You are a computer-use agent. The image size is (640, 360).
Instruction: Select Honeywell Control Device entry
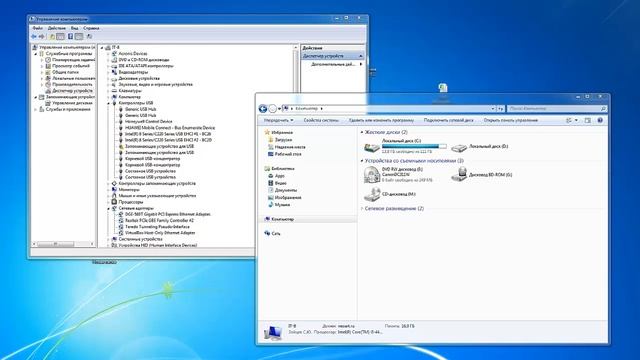click(145, 122)
